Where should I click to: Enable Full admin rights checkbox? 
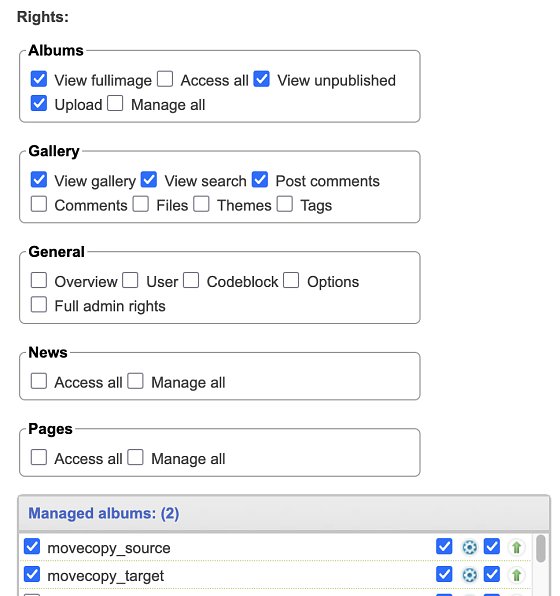(39, 304)
